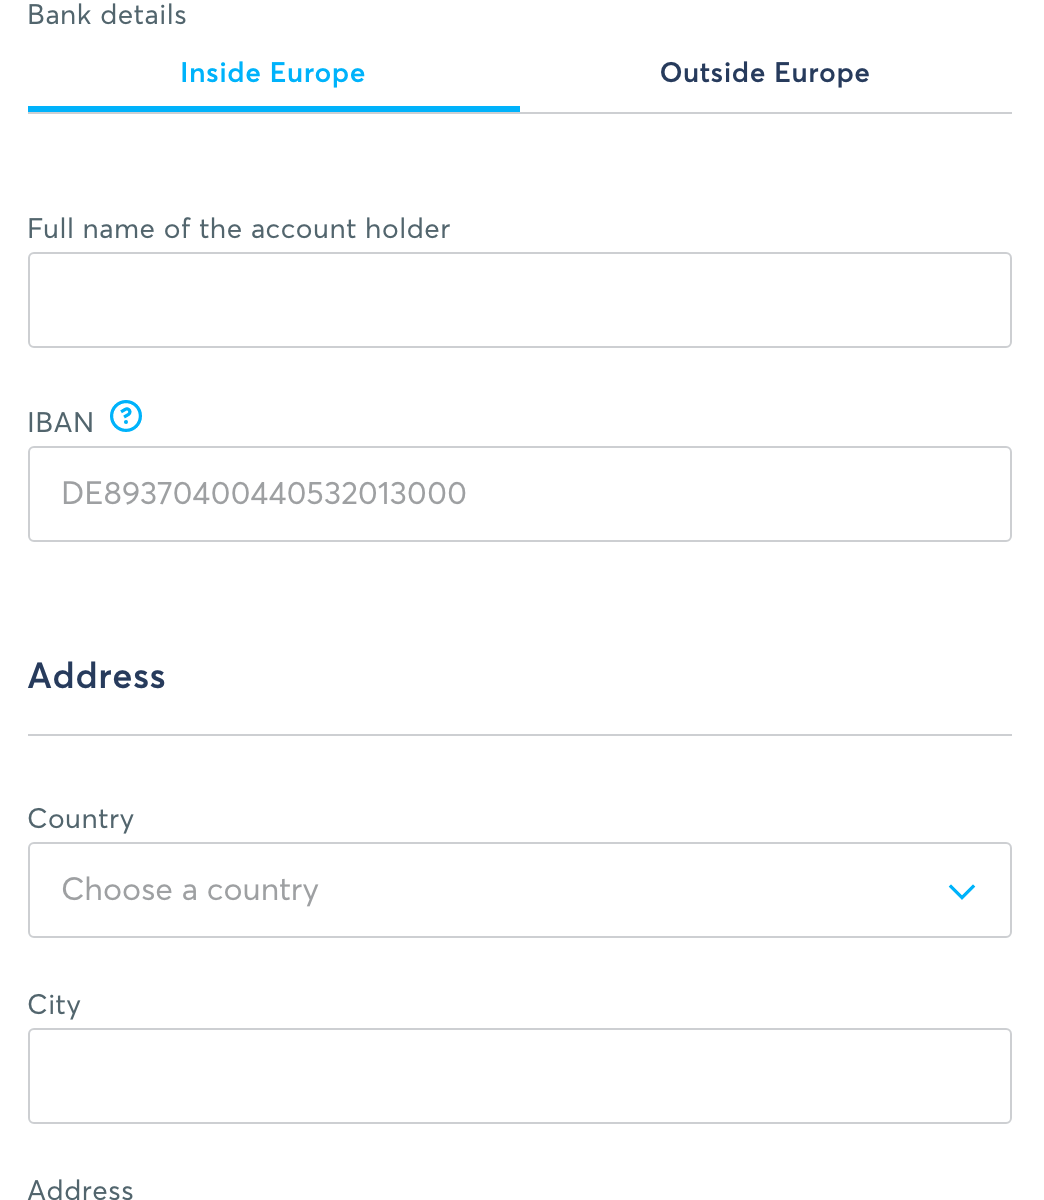
Task: Click the City label text
Action: click(54, 1005)
